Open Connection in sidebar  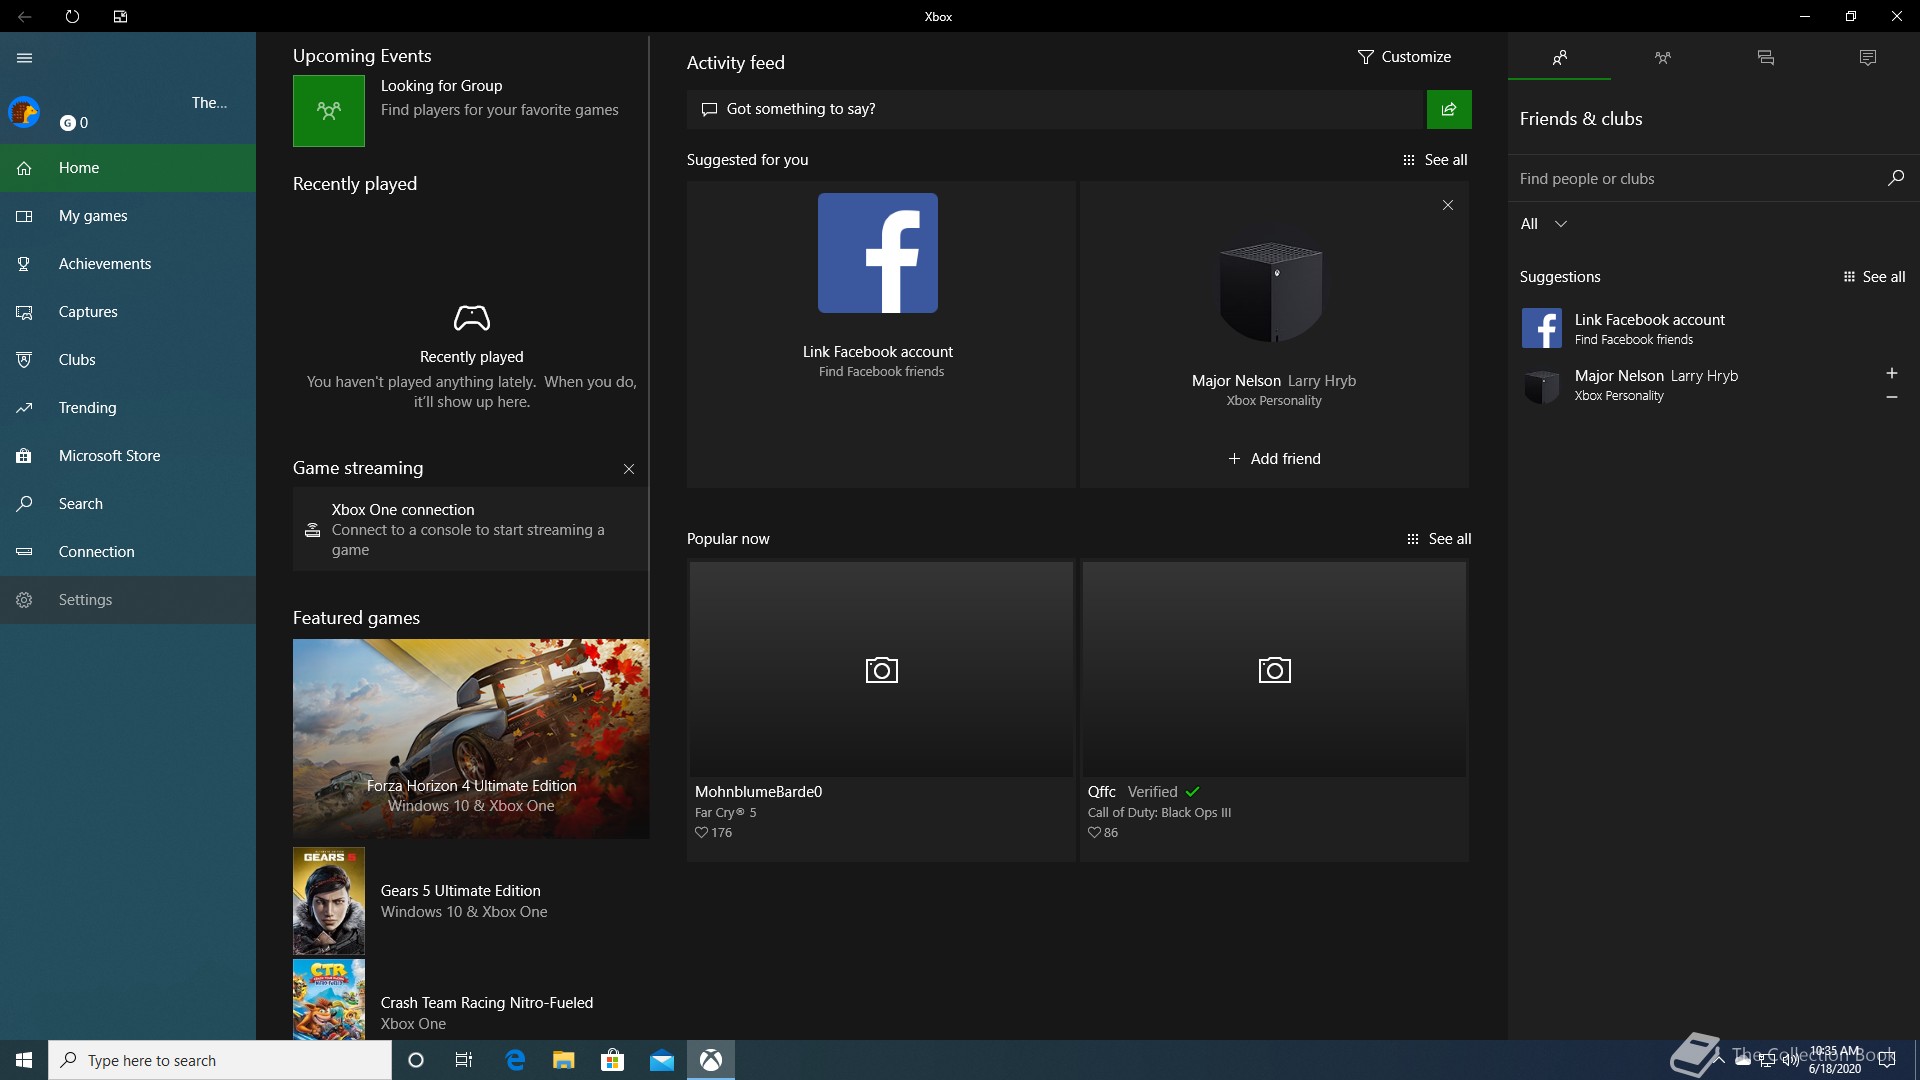pyautogui.click(x=128, y=552)
